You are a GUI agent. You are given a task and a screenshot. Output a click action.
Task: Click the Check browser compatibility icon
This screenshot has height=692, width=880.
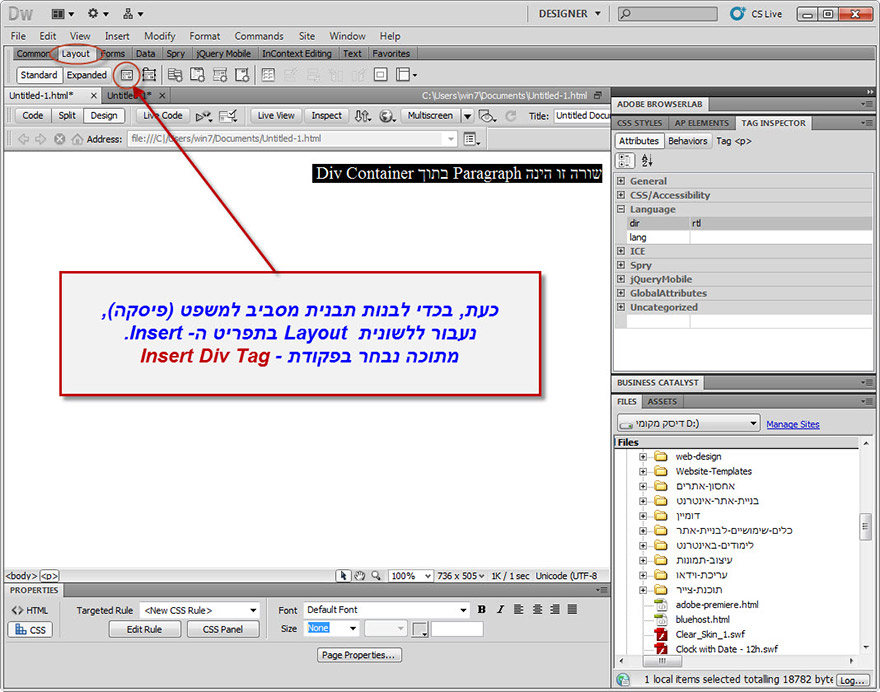pyautogui.click(x=228, y=116)
